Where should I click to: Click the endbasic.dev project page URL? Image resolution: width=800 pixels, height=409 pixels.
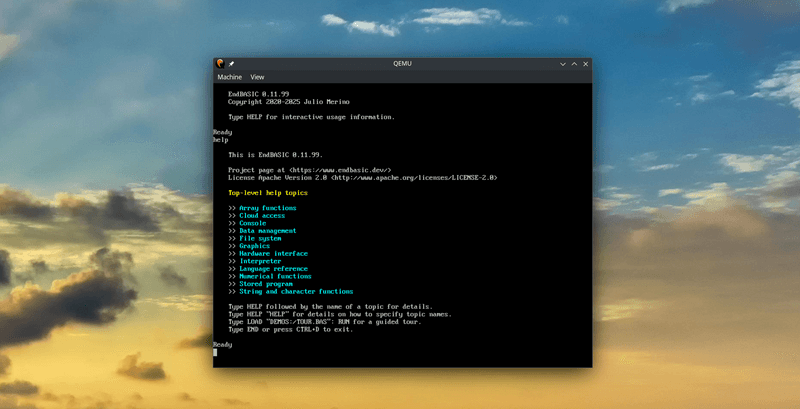click(x=340, y=170)
